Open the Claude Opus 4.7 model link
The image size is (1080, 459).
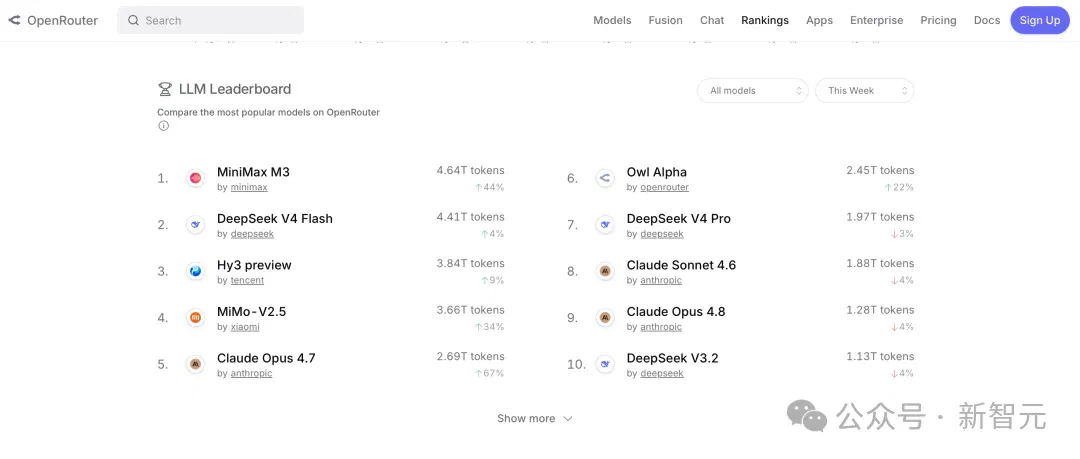(266, 358)
